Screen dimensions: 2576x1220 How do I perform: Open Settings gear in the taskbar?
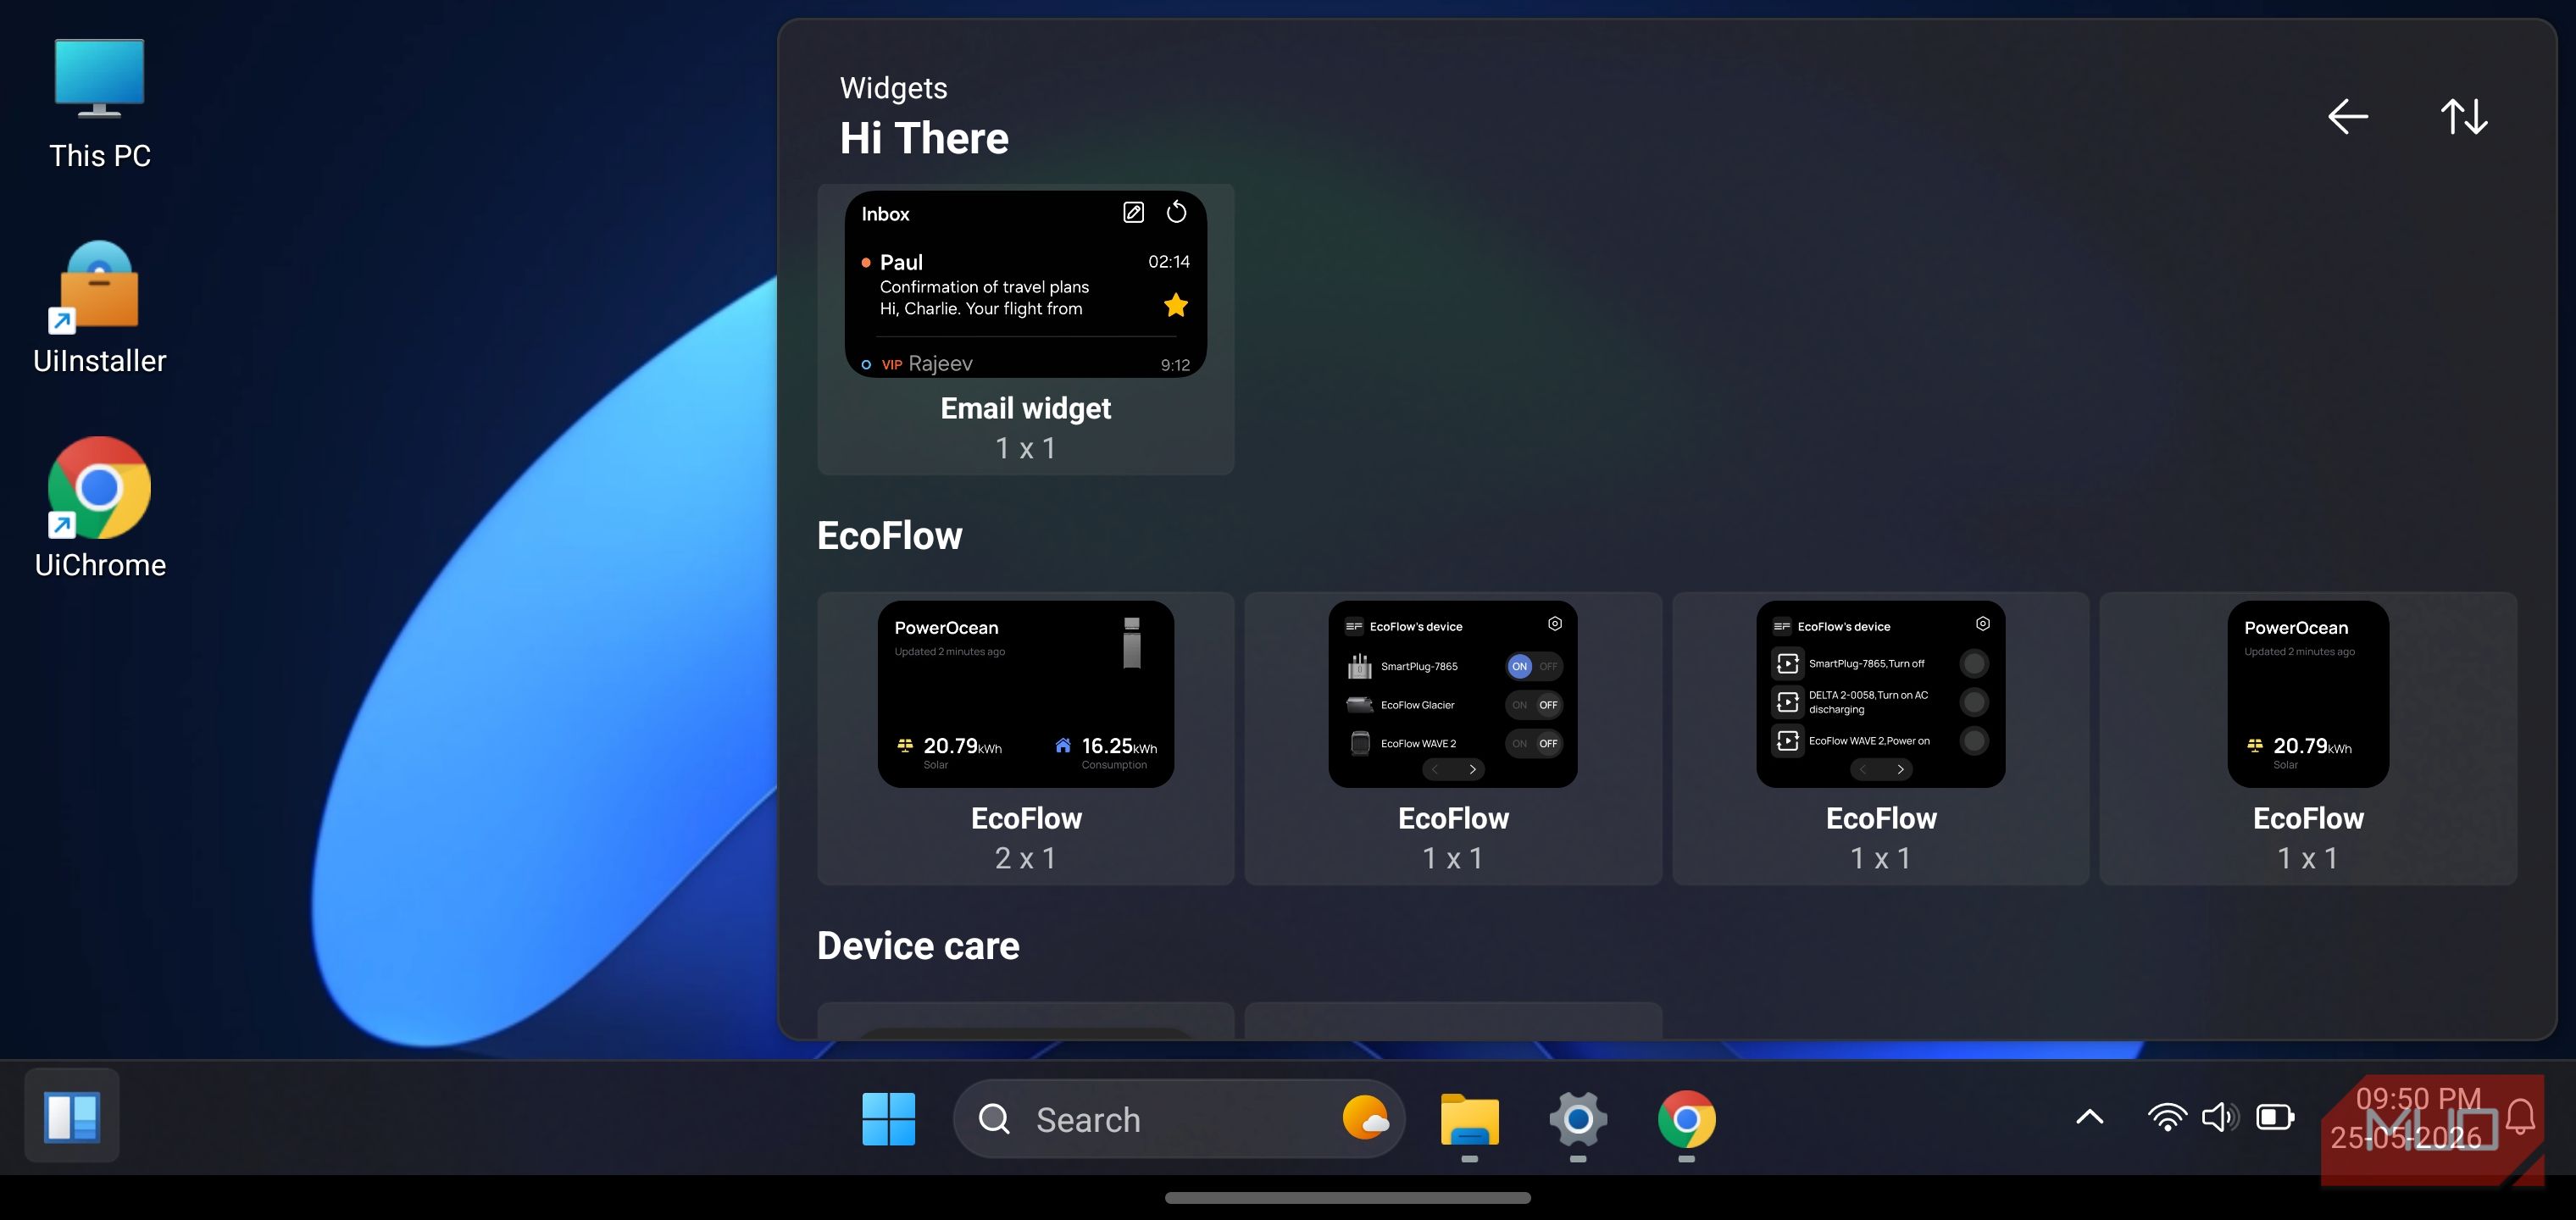click(1578, 1119)
